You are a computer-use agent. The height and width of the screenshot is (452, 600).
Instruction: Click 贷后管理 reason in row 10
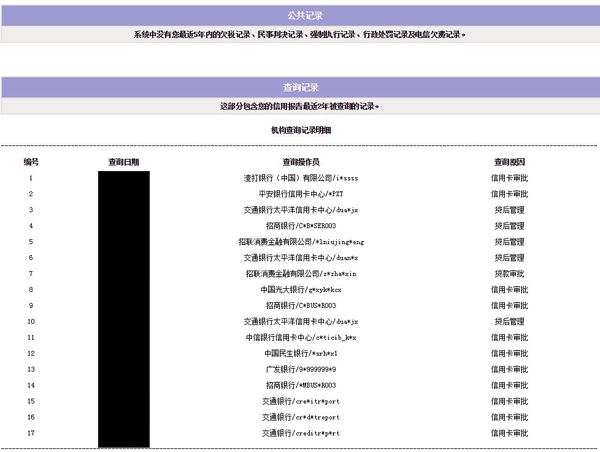(509, 321)
